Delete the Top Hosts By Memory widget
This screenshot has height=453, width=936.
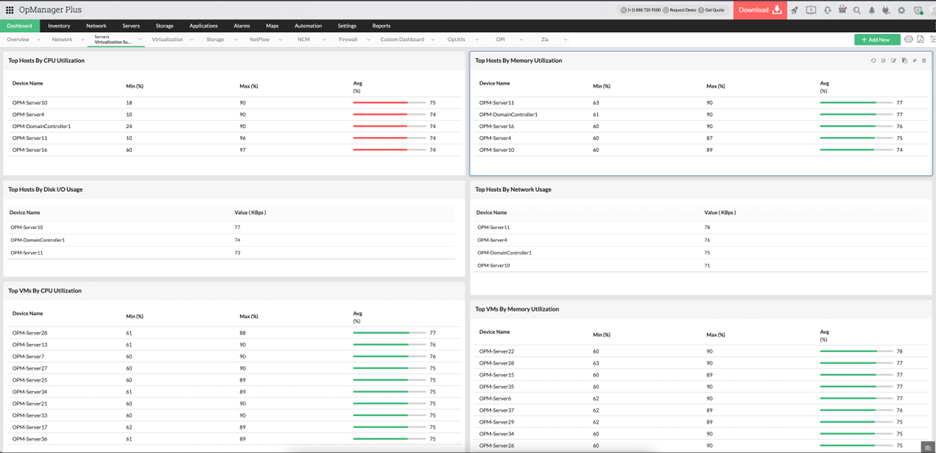point(924,60)
